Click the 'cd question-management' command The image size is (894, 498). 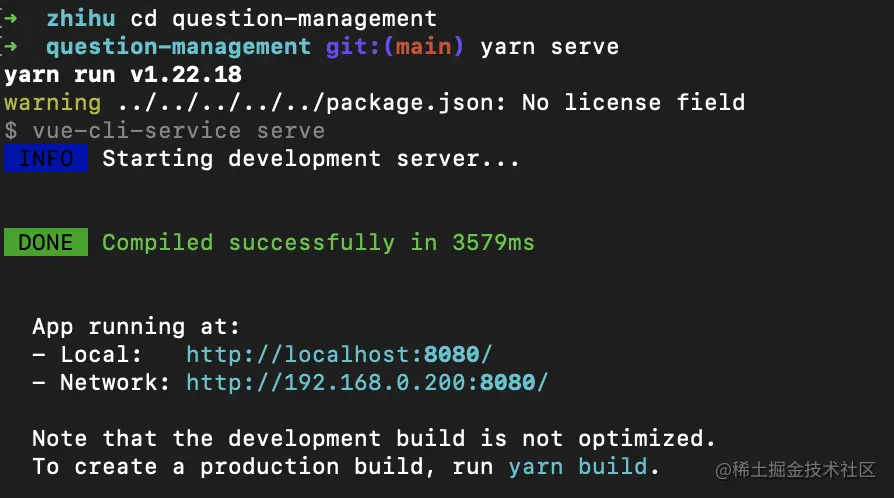pyautogui.click(x=283, y=19)
